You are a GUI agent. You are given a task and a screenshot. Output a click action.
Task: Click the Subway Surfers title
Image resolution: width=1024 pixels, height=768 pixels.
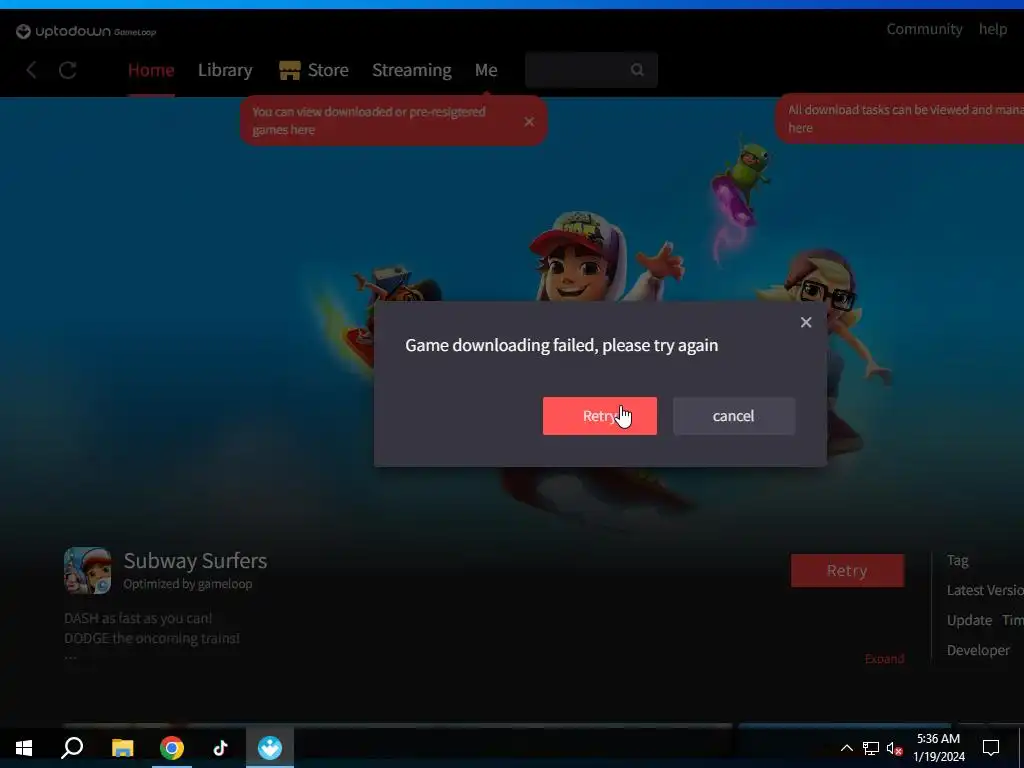(195, 560)
